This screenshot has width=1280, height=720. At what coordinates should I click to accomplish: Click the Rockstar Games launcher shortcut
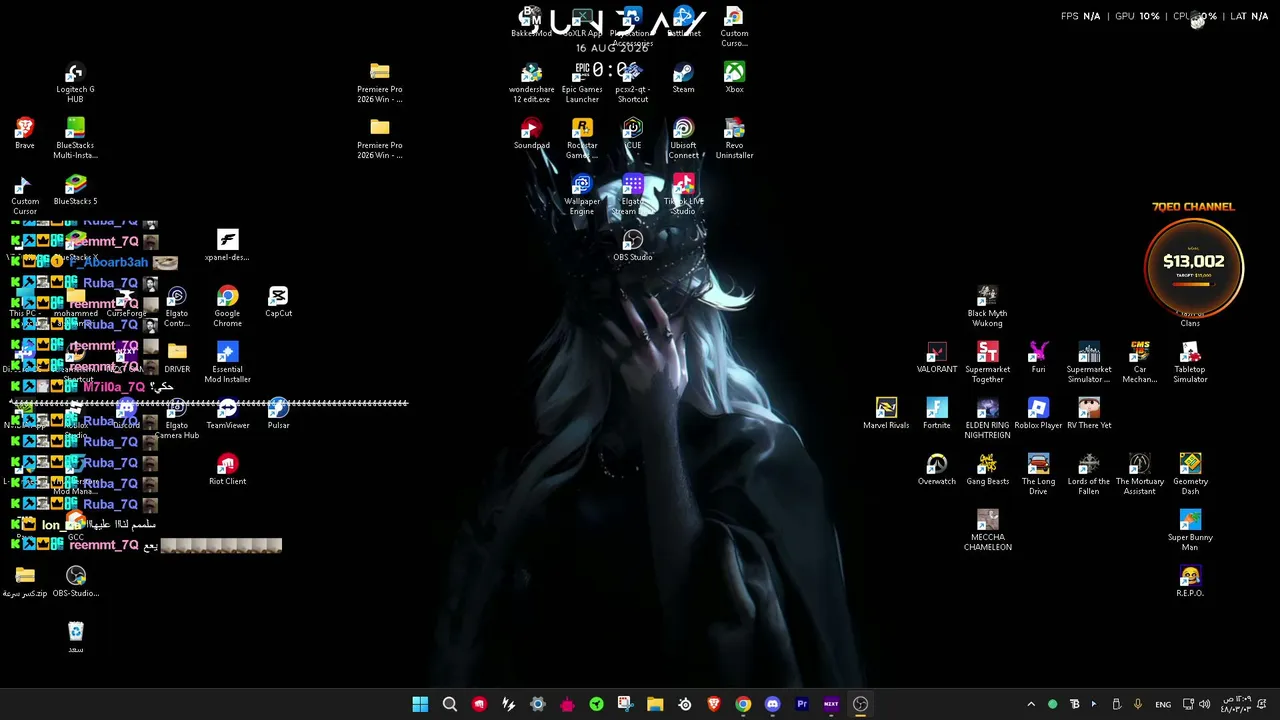click(x=582, y=139)
